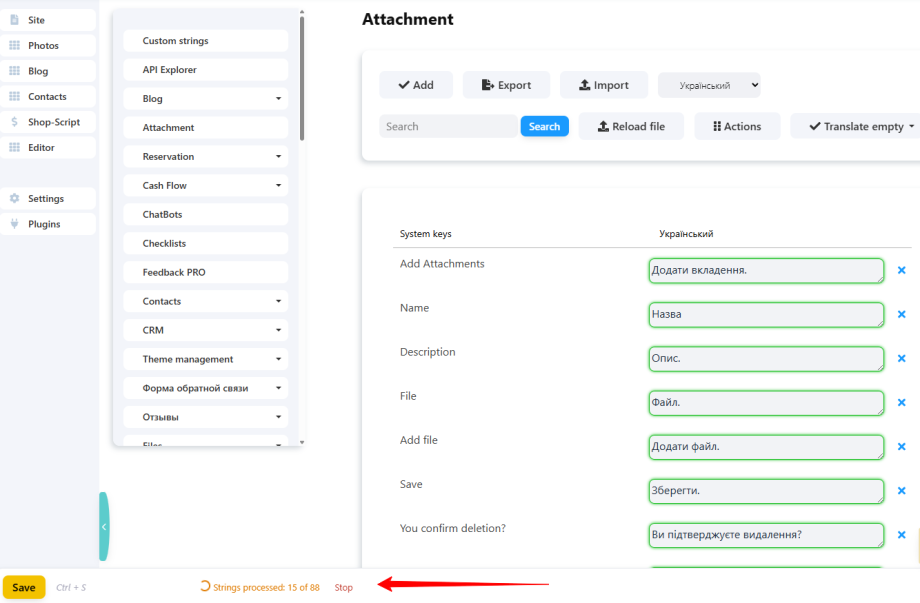920x603 pixels.
Task: Click the blue Search button
Action: pyautogui.click(x=544, y=126)
